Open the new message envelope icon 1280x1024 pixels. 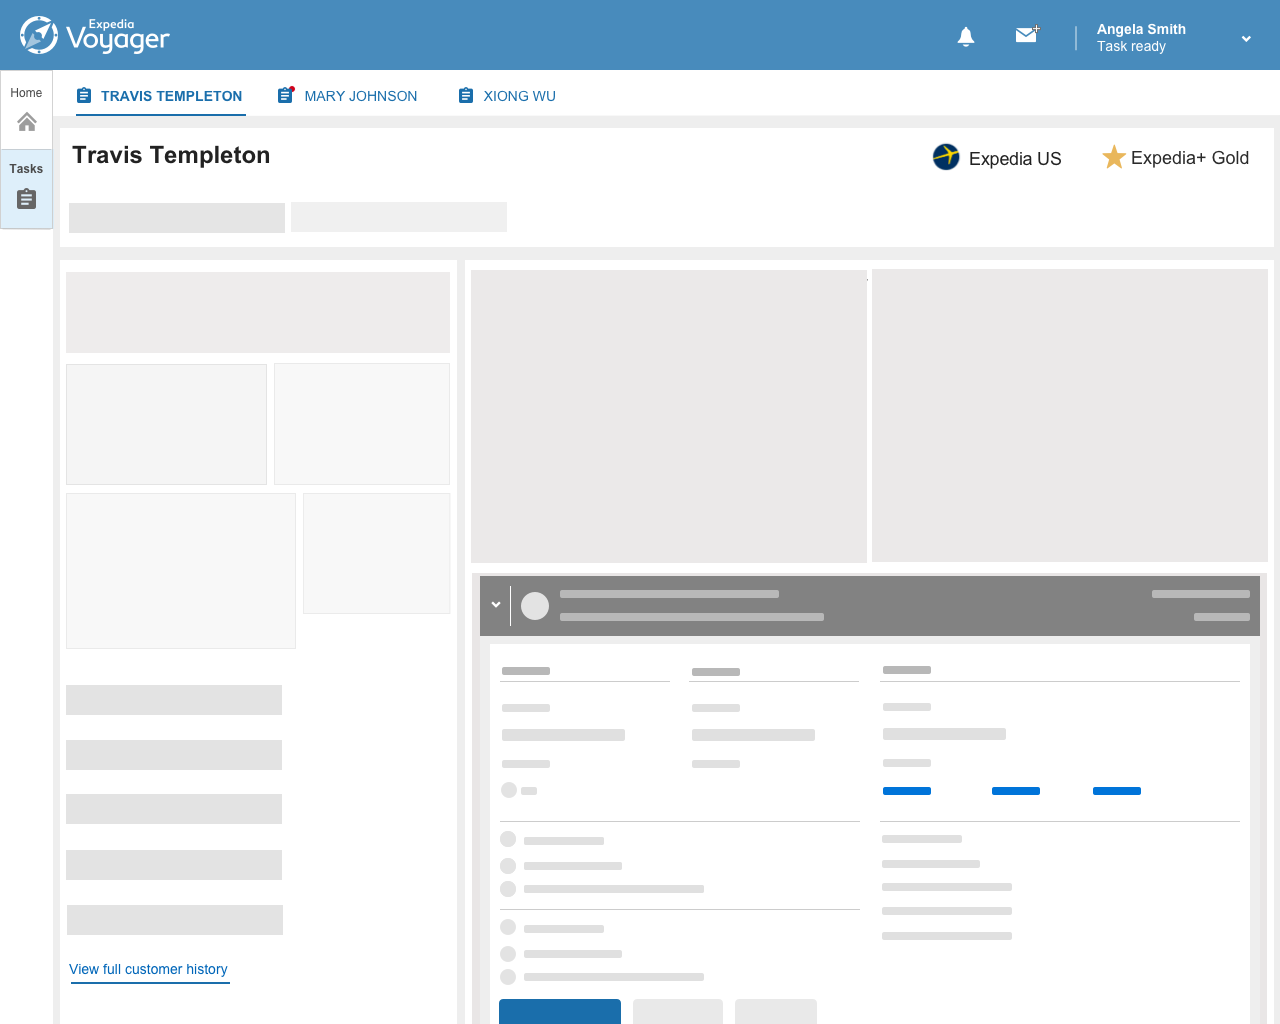click(x=1027, y=35)
